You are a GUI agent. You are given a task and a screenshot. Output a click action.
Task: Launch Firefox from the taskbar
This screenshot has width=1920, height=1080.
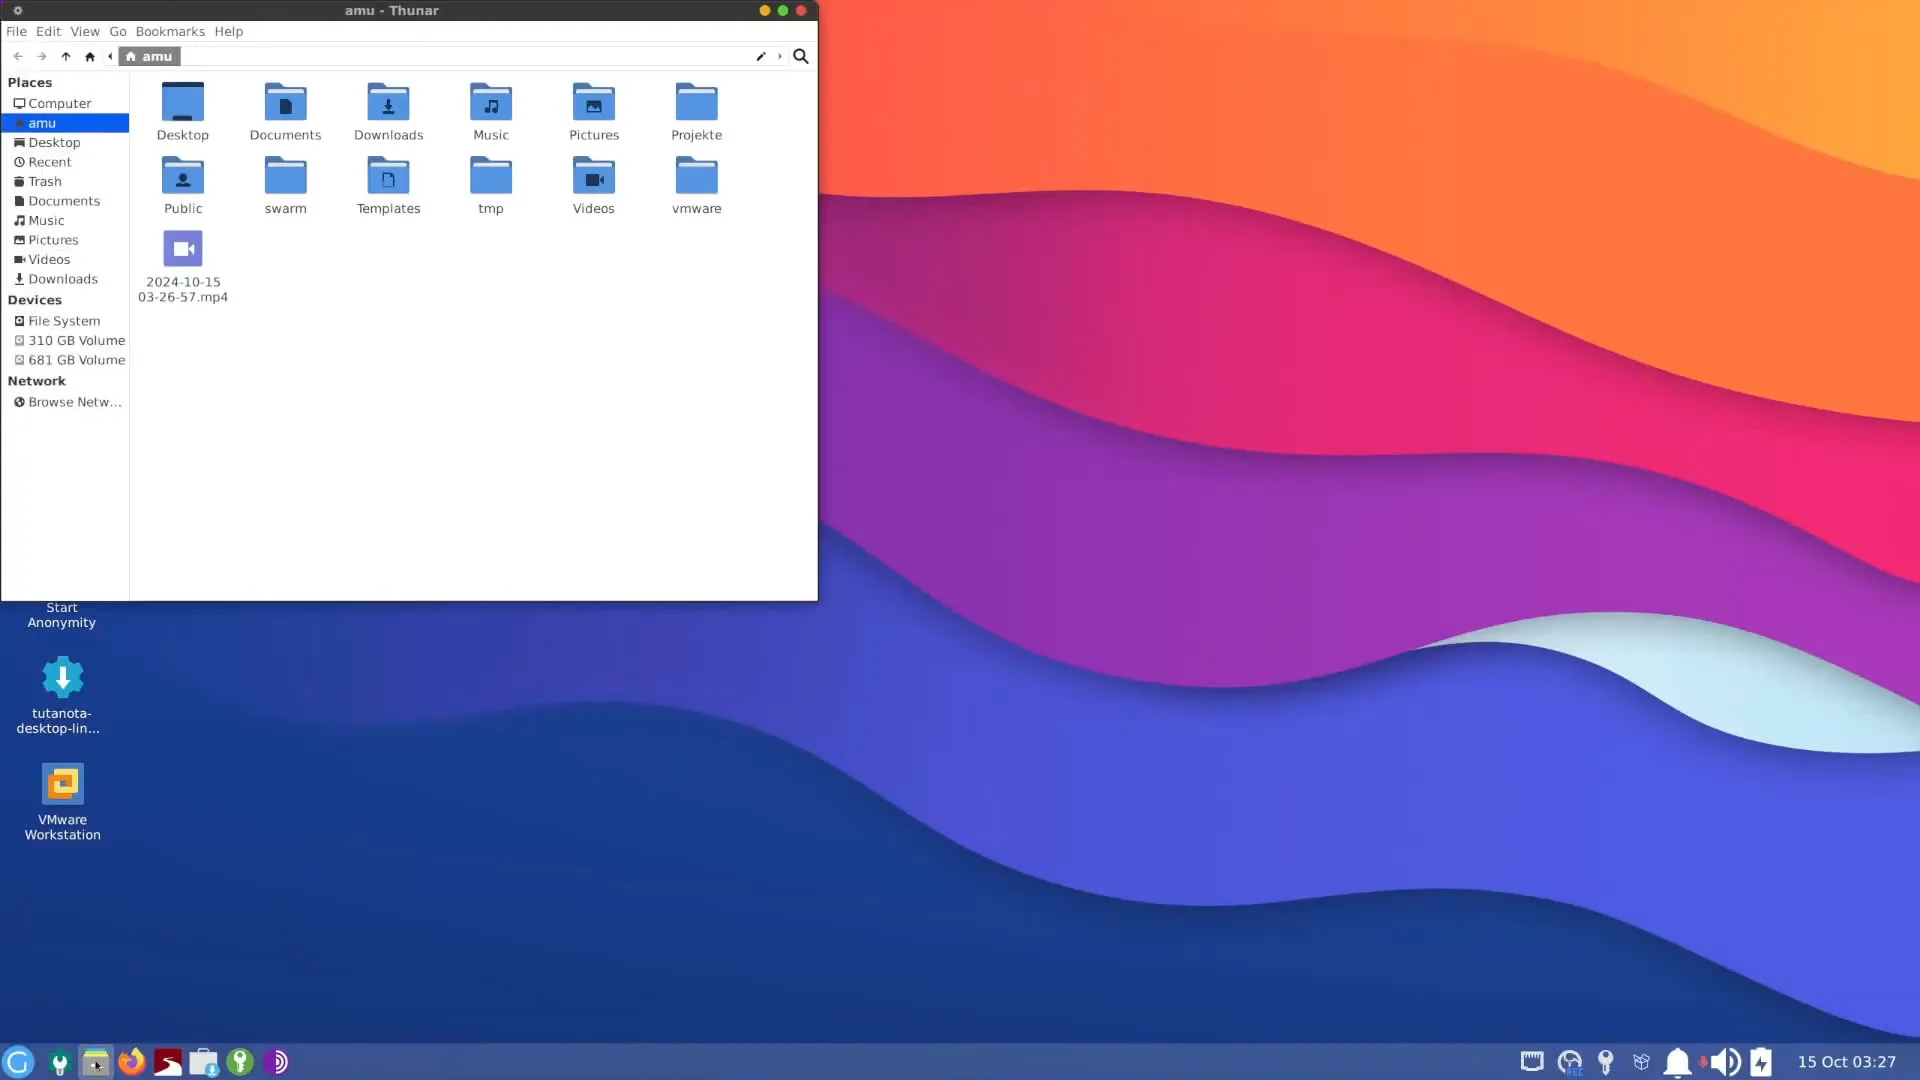[x=131, y=1062]
